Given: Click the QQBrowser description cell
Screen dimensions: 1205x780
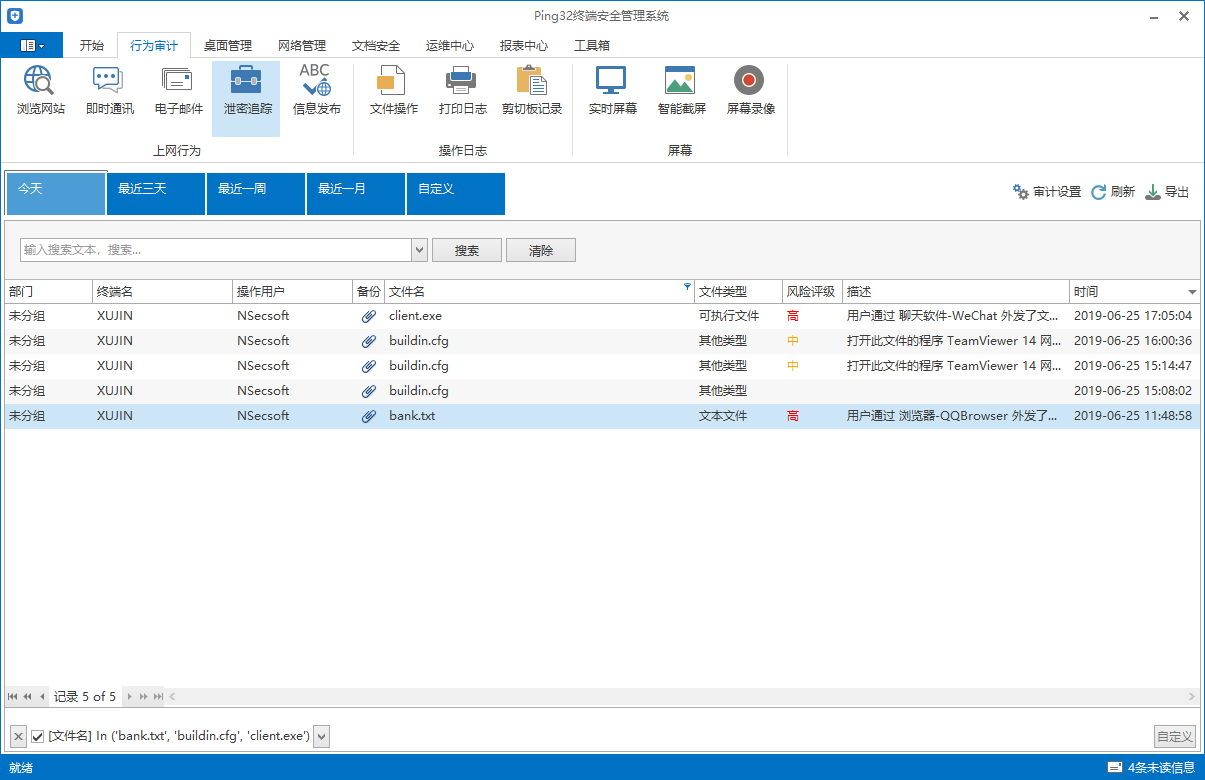Looking at the screenshot, I should tap(956, 416).
